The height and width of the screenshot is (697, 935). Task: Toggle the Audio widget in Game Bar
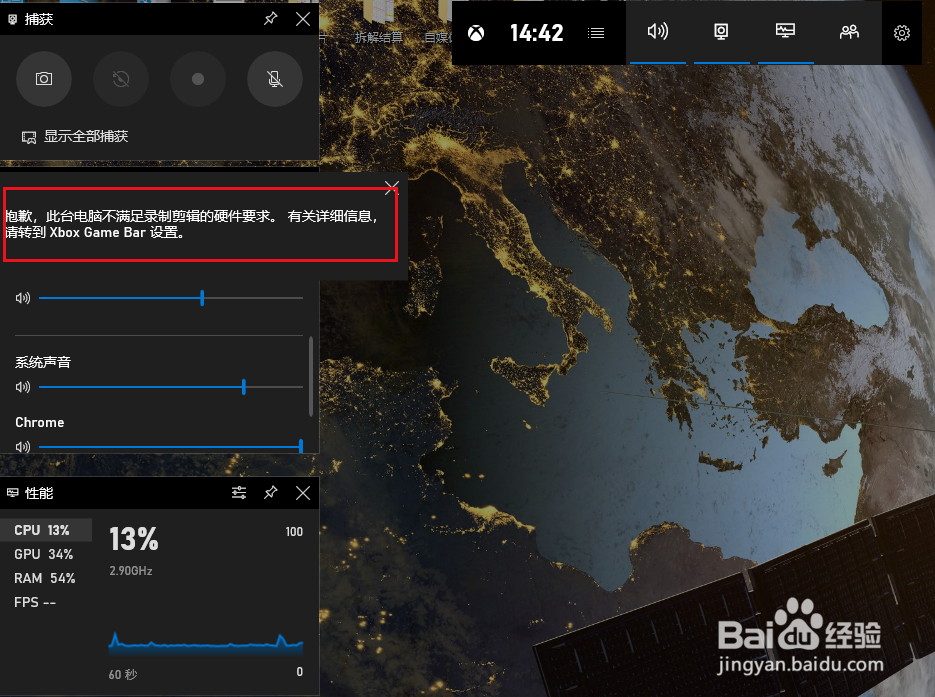658,32
